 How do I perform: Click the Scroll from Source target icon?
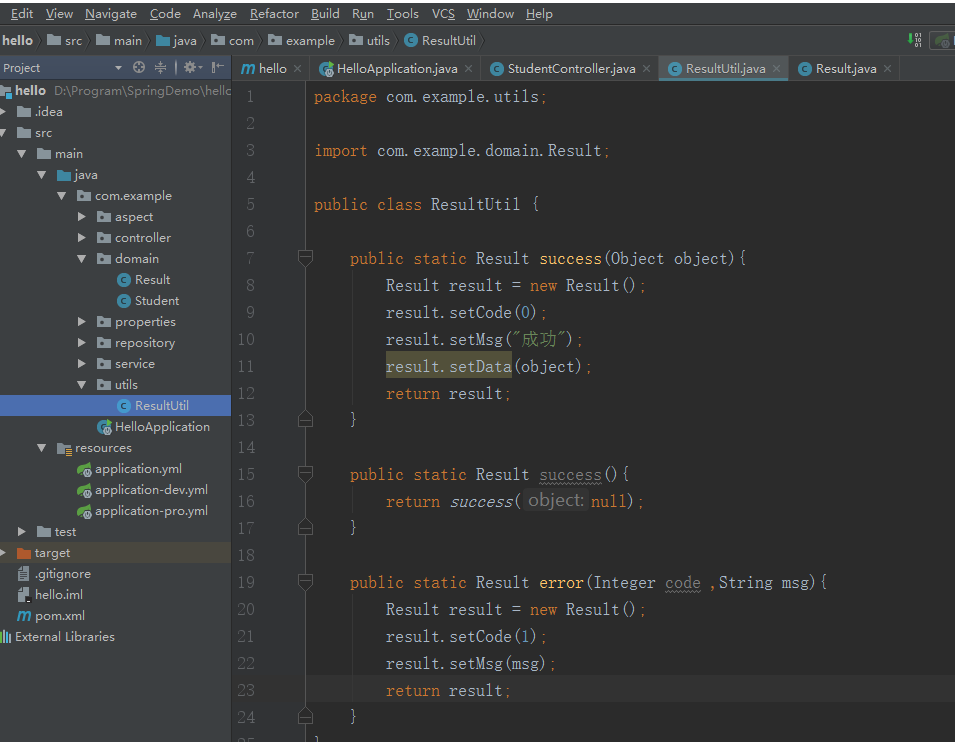click(x=139, y=68)
